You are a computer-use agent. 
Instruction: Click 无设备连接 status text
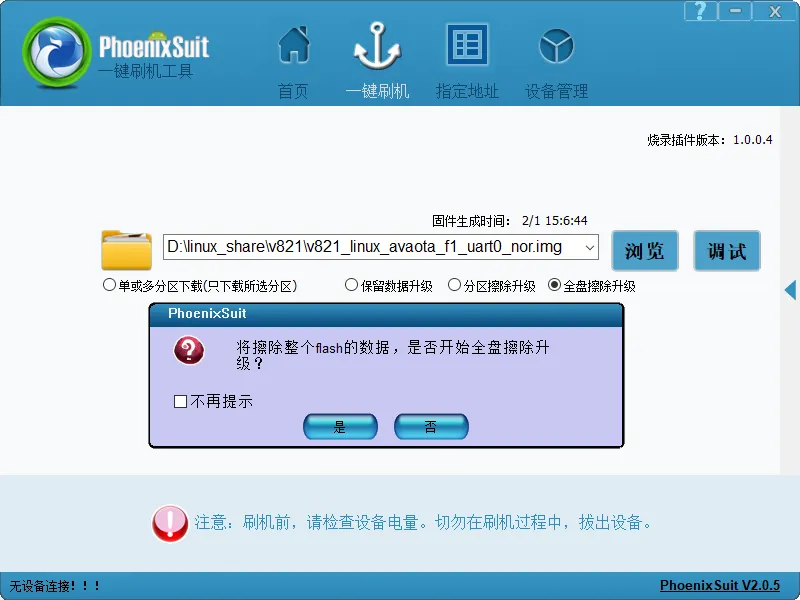pyautogui.click(x=55, y=586)
